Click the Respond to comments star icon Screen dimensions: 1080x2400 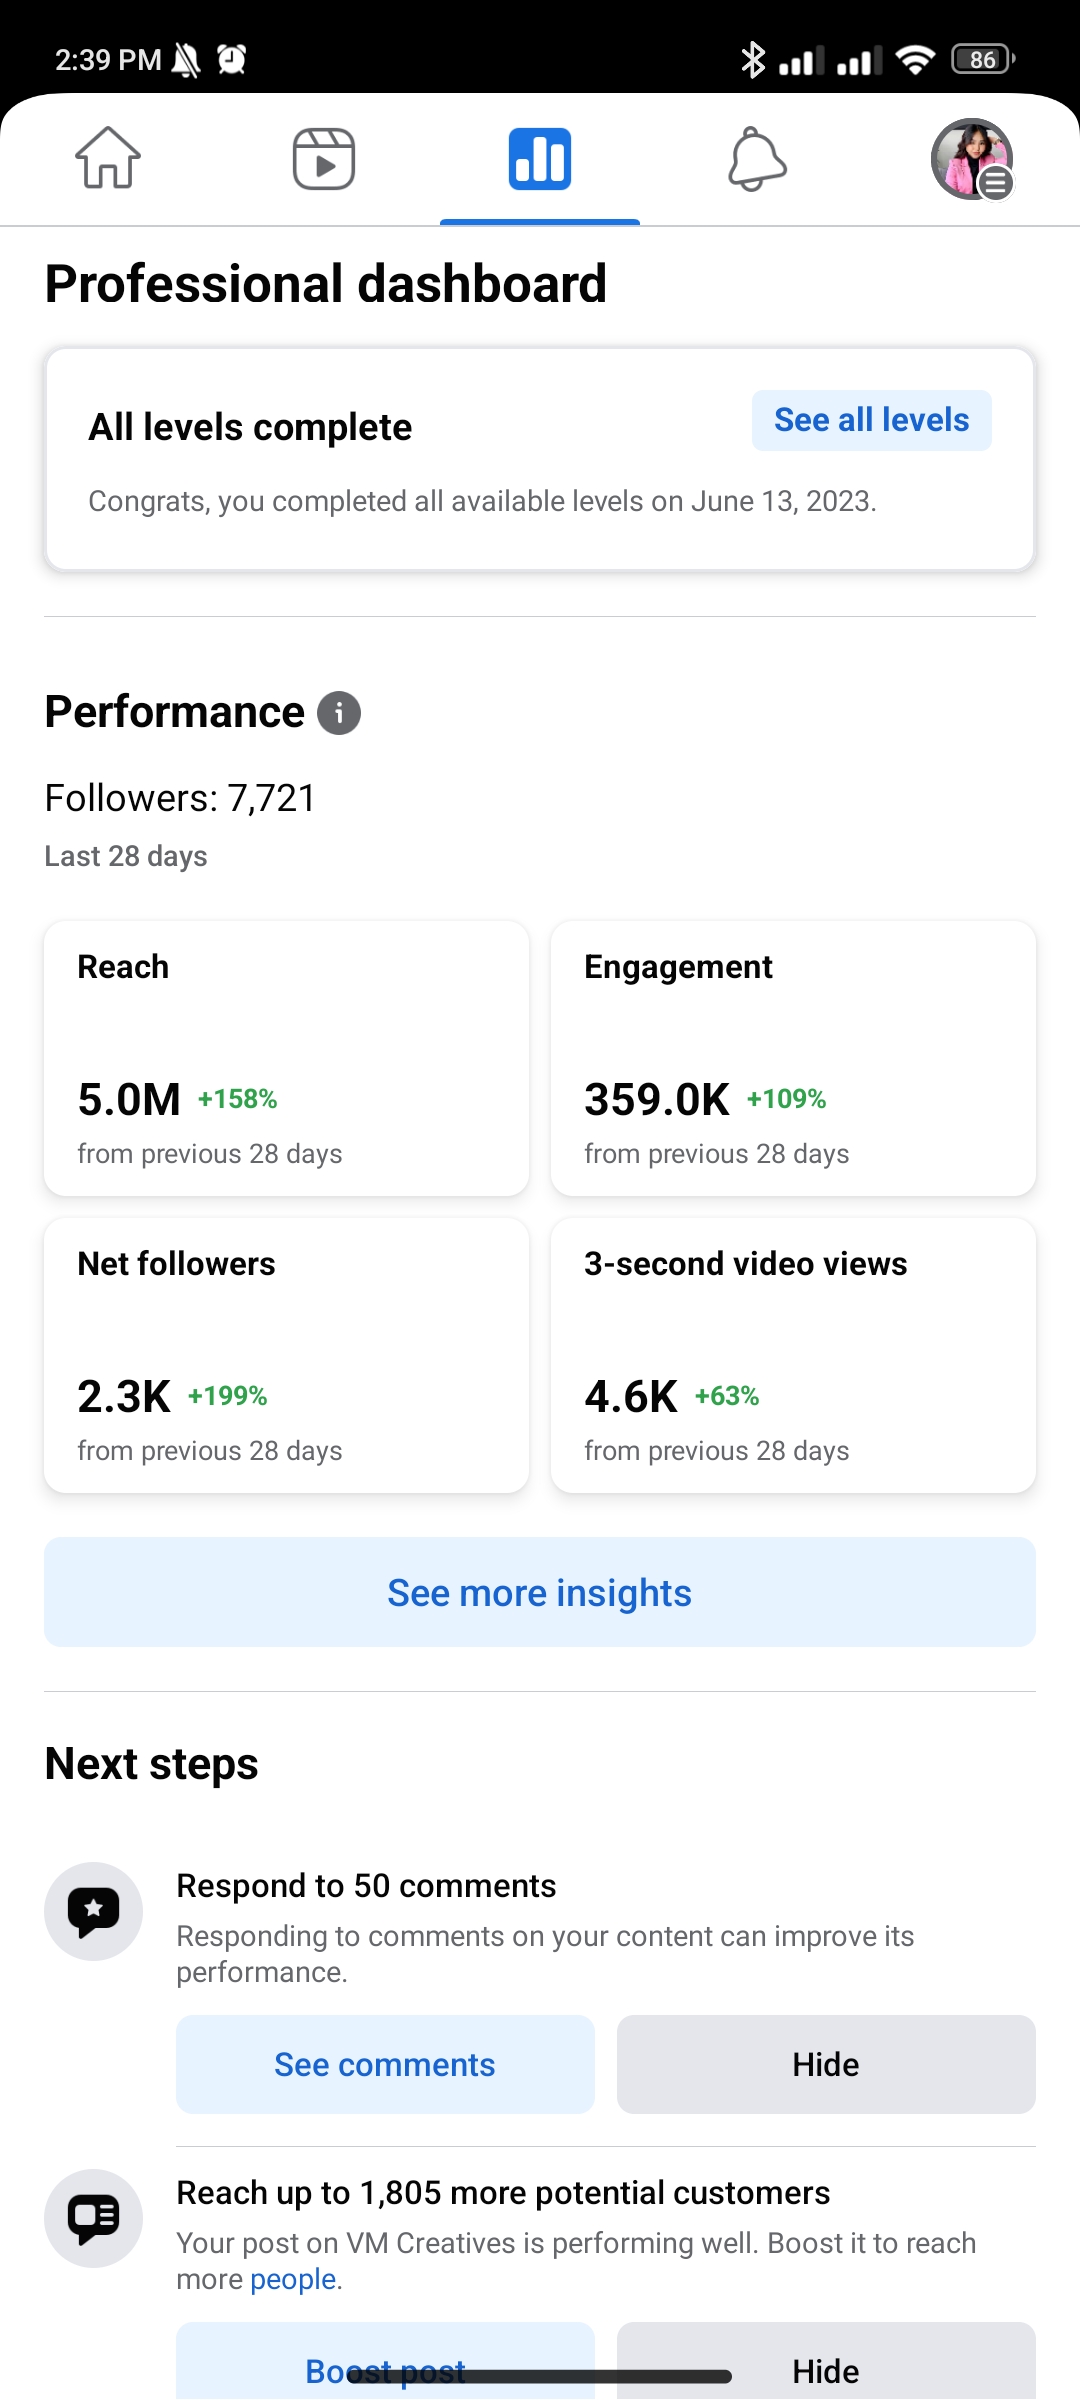[94, 1911]
